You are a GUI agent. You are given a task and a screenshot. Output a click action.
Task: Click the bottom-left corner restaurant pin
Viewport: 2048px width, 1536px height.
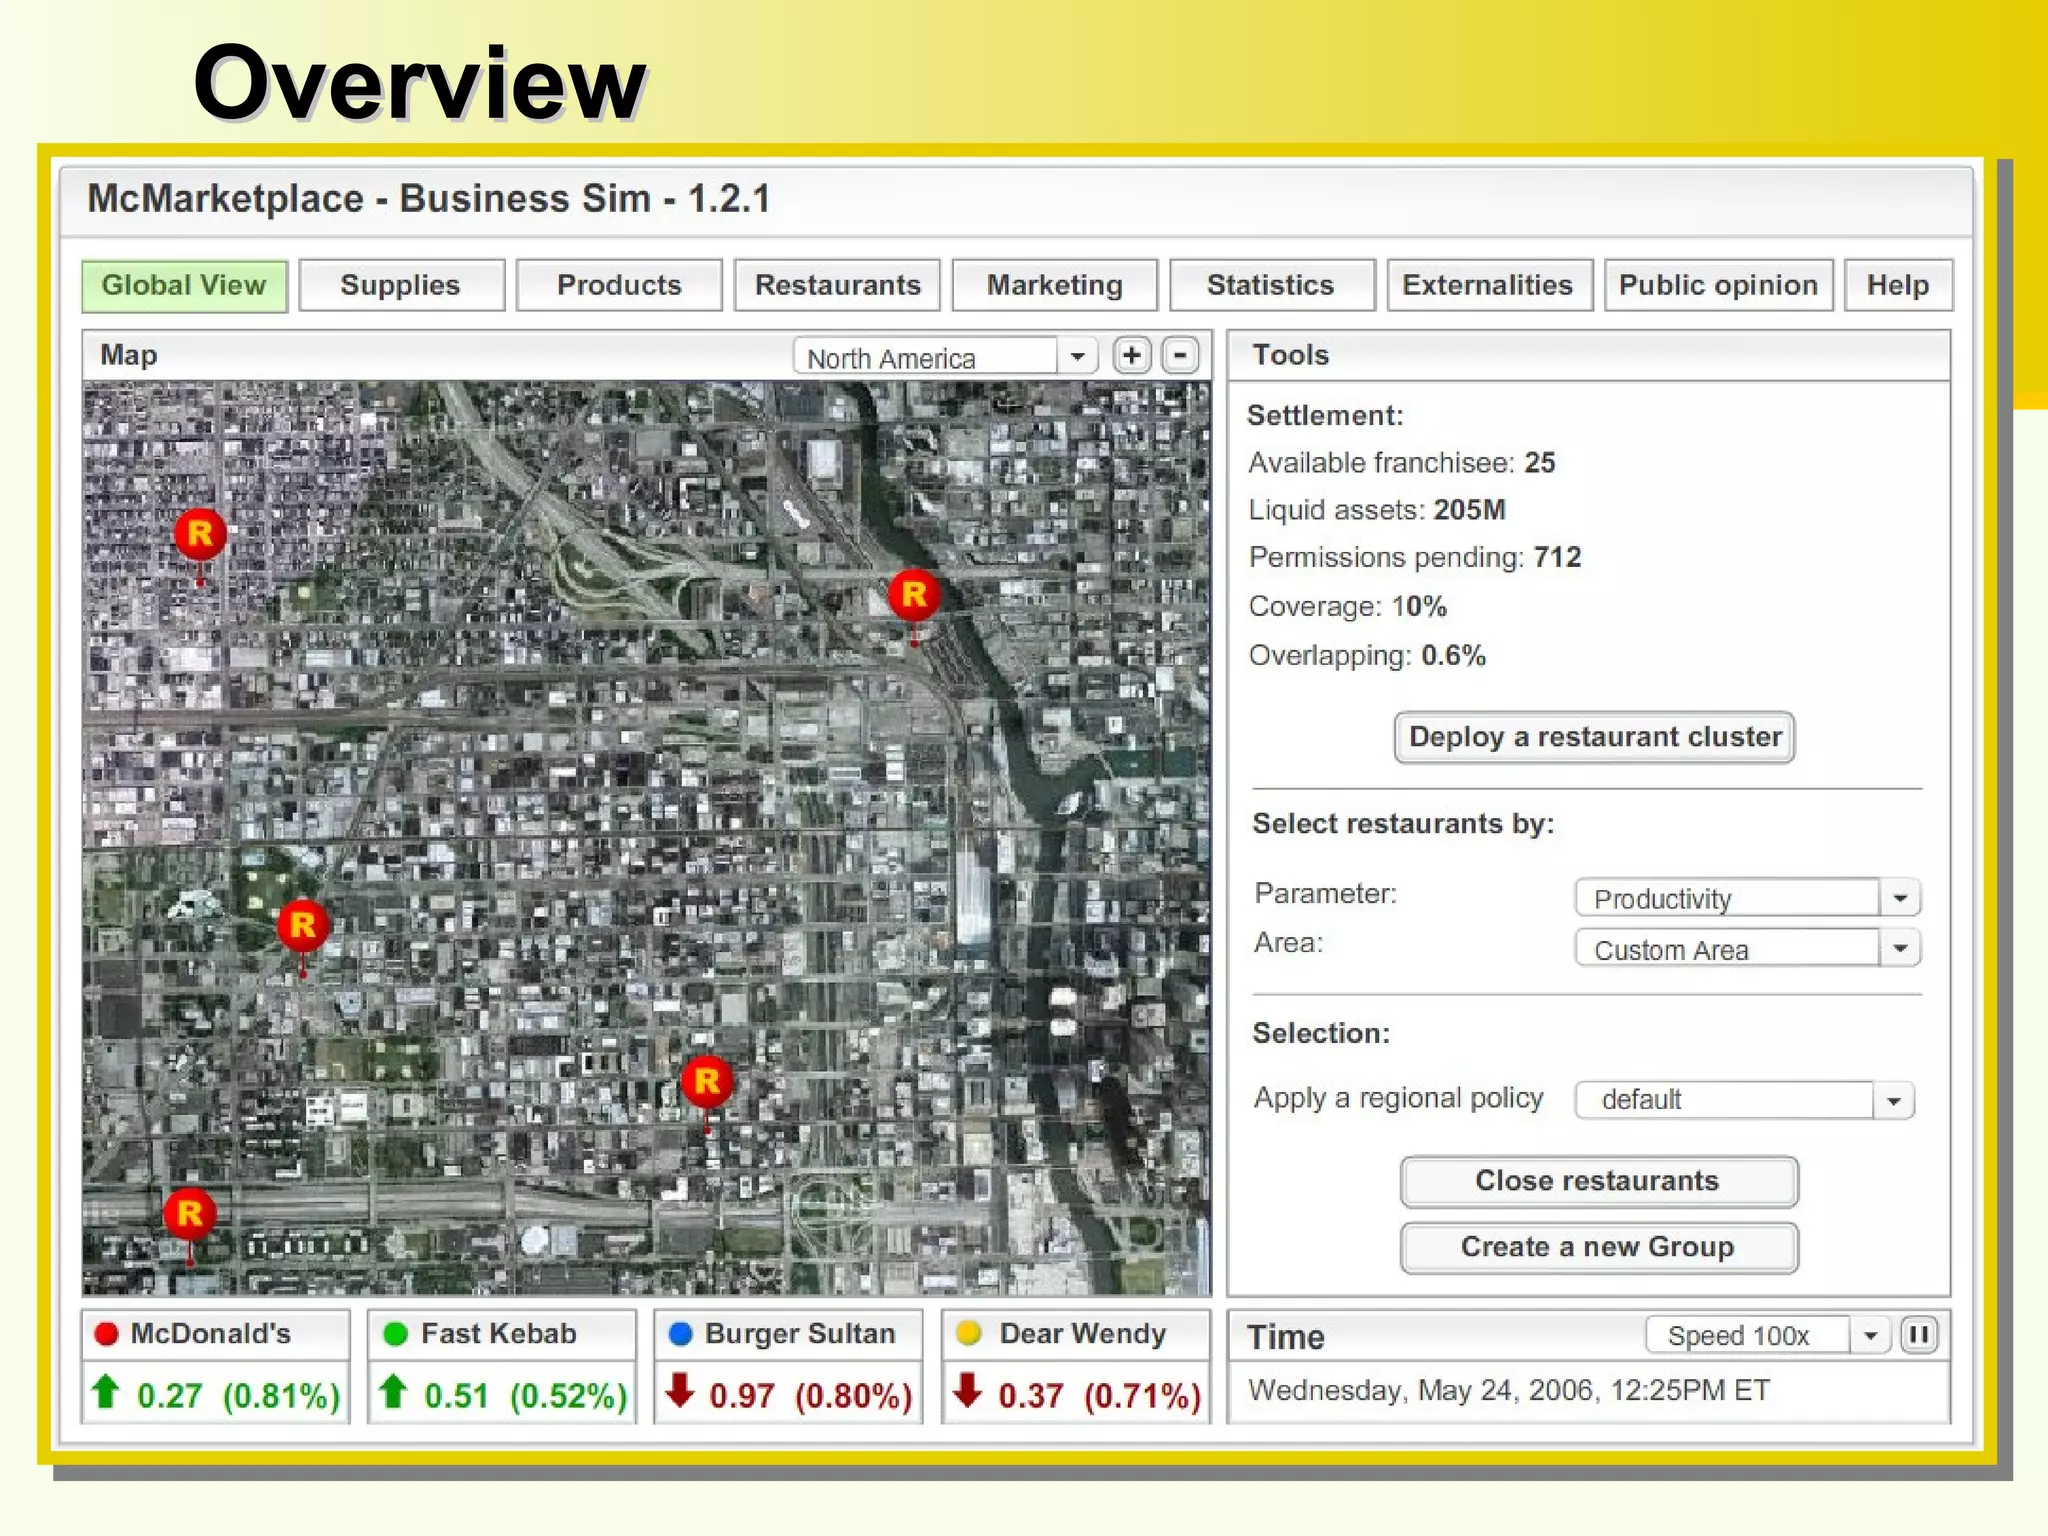(x=190, y=1214)
